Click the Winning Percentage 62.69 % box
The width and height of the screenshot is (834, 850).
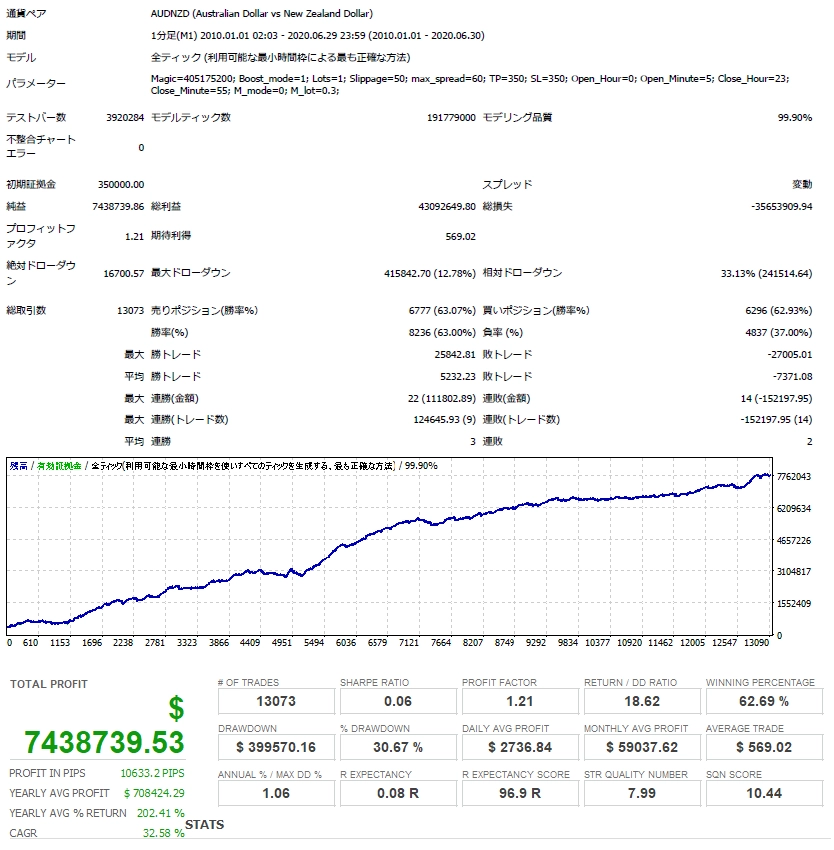[764, 701]
